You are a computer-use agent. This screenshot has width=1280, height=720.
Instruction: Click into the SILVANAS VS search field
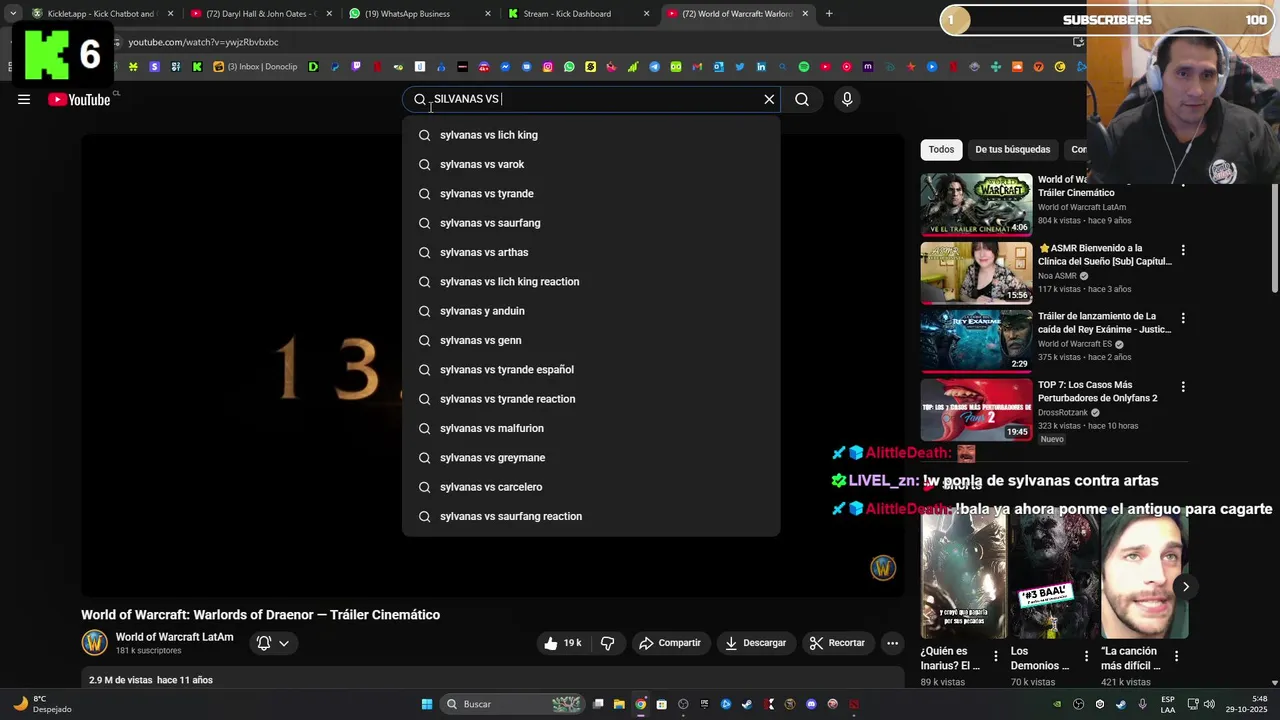590,99
